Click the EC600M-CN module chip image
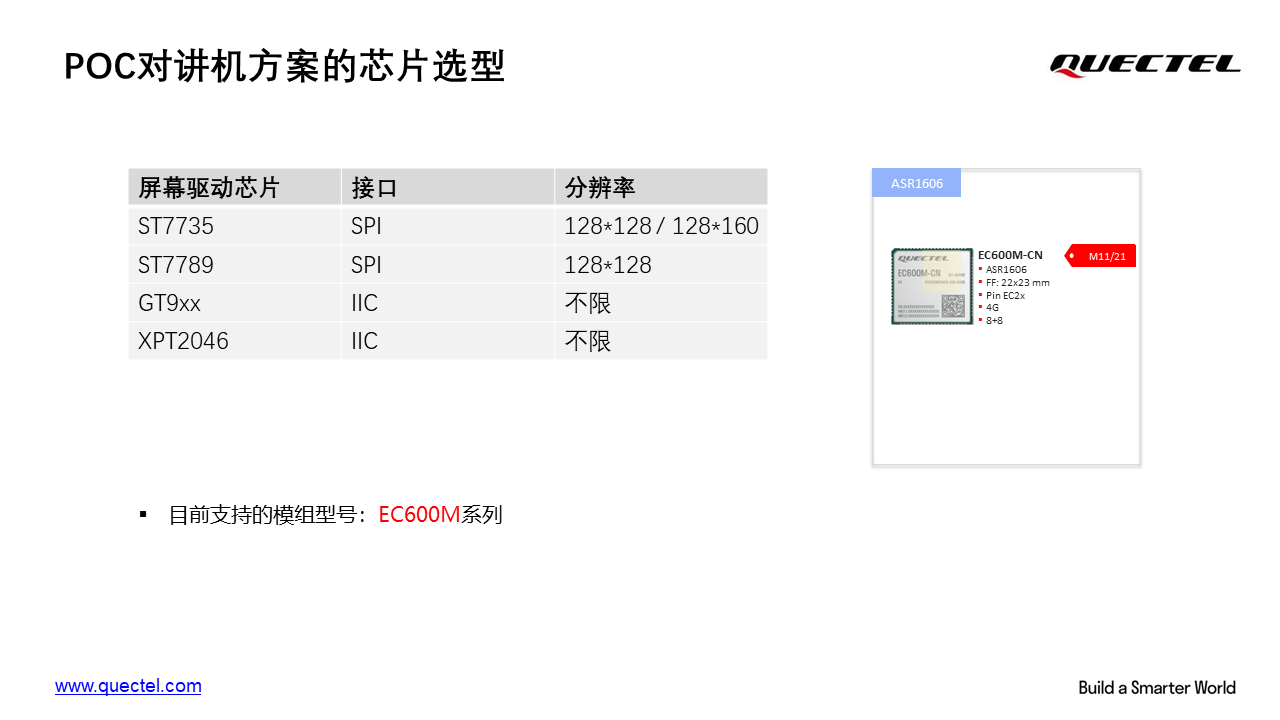The width and height of the screenshot is (1280, 720). click(932, 286)
